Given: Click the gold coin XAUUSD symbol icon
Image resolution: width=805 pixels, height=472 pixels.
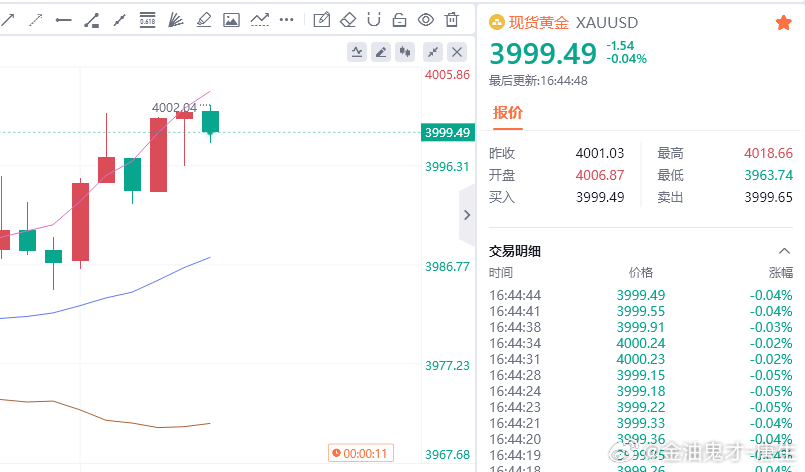Looking at the screenshot, I should click(x=497, y=23).
